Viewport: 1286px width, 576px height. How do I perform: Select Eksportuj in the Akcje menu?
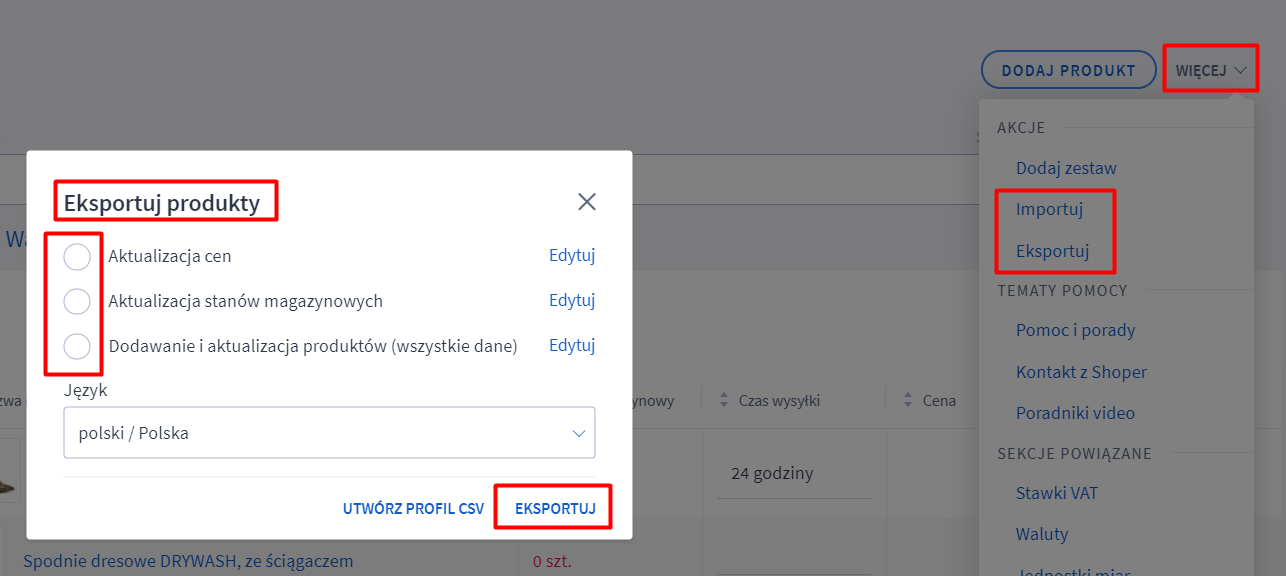point(1052,251)
